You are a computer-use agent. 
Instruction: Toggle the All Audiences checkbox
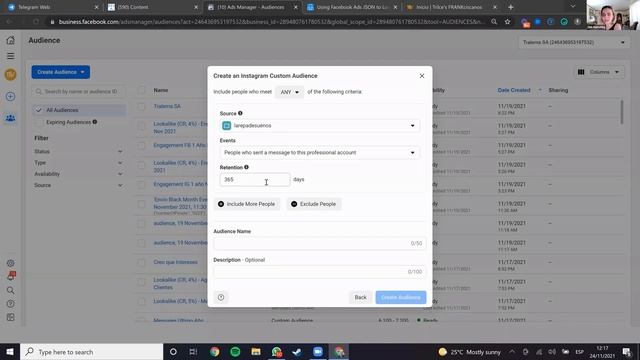pyautogui.click(x=39, y=110)
